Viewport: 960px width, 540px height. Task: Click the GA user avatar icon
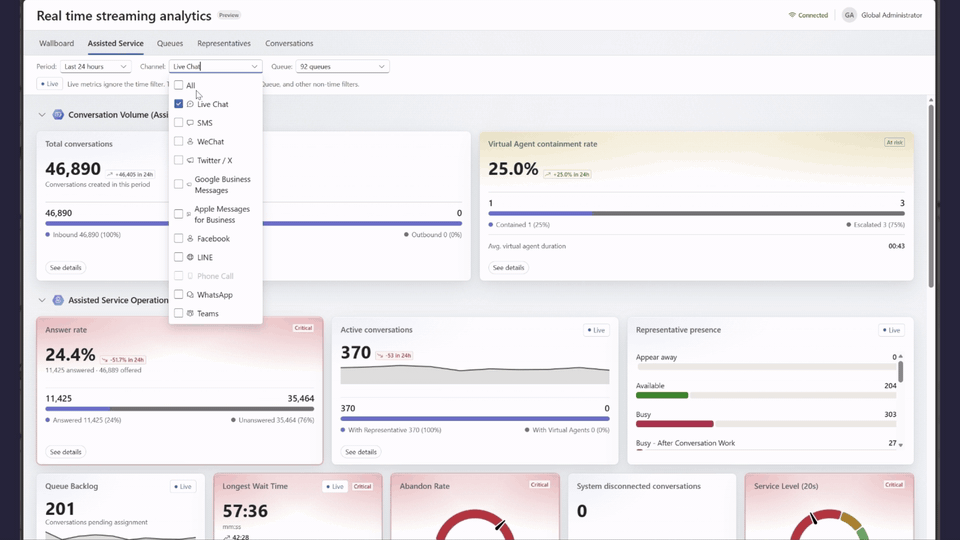click(849, 15)
